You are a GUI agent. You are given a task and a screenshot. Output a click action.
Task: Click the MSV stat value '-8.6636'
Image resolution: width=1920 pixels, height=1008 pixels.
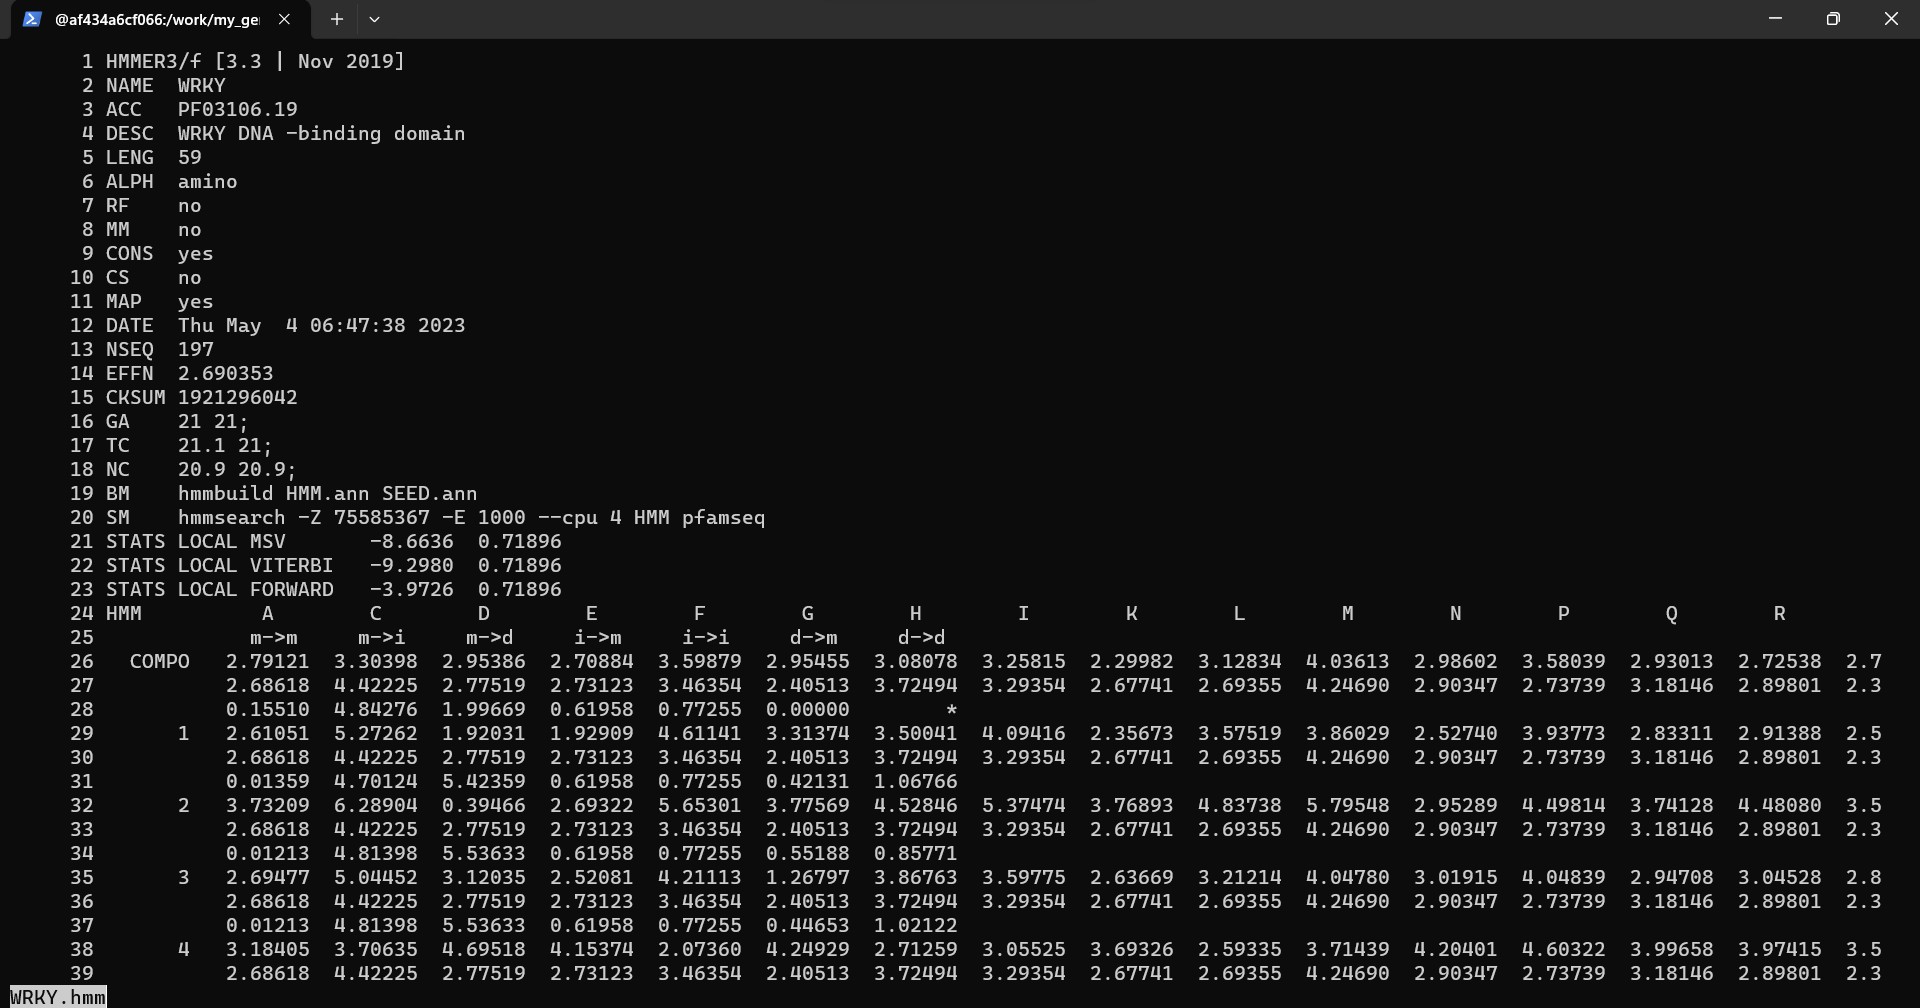pyautogui.click(x=411, y=541)
